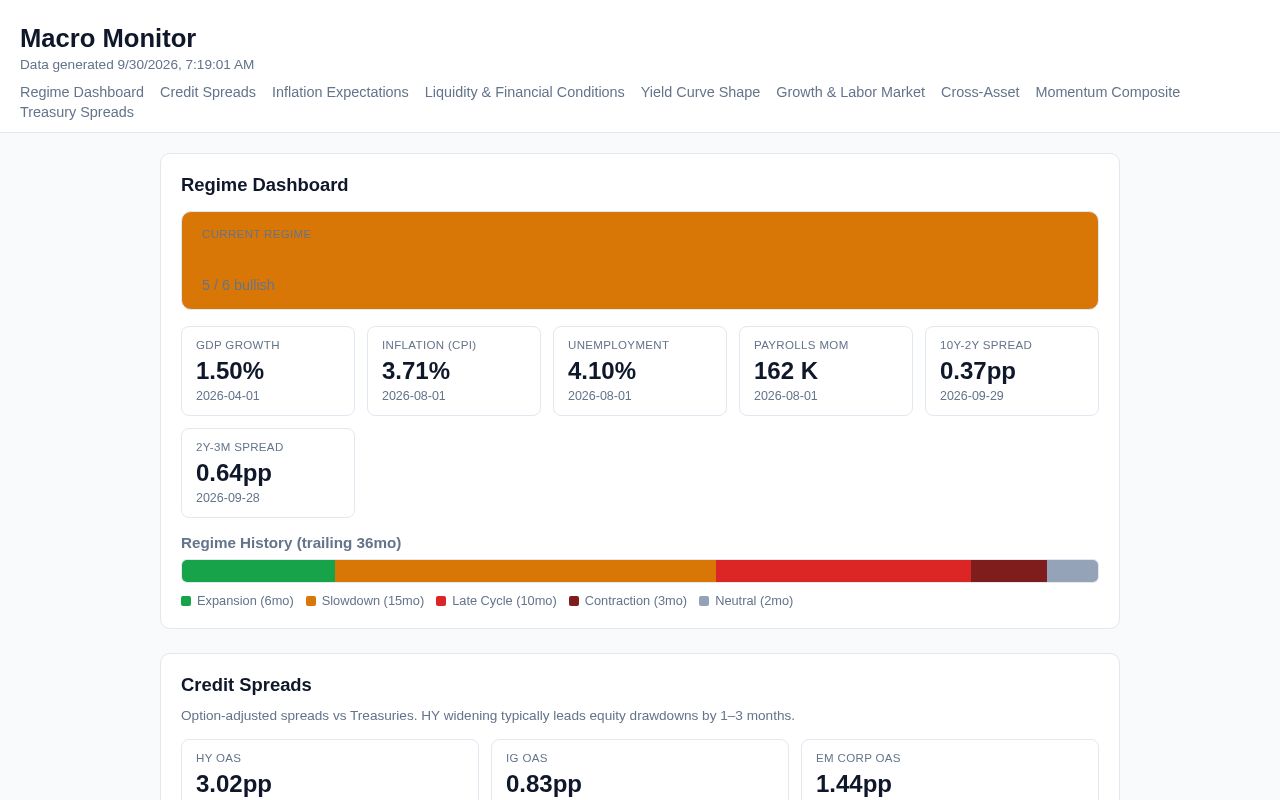Select the IG OAS 0.83pp card

coord(640,770)
